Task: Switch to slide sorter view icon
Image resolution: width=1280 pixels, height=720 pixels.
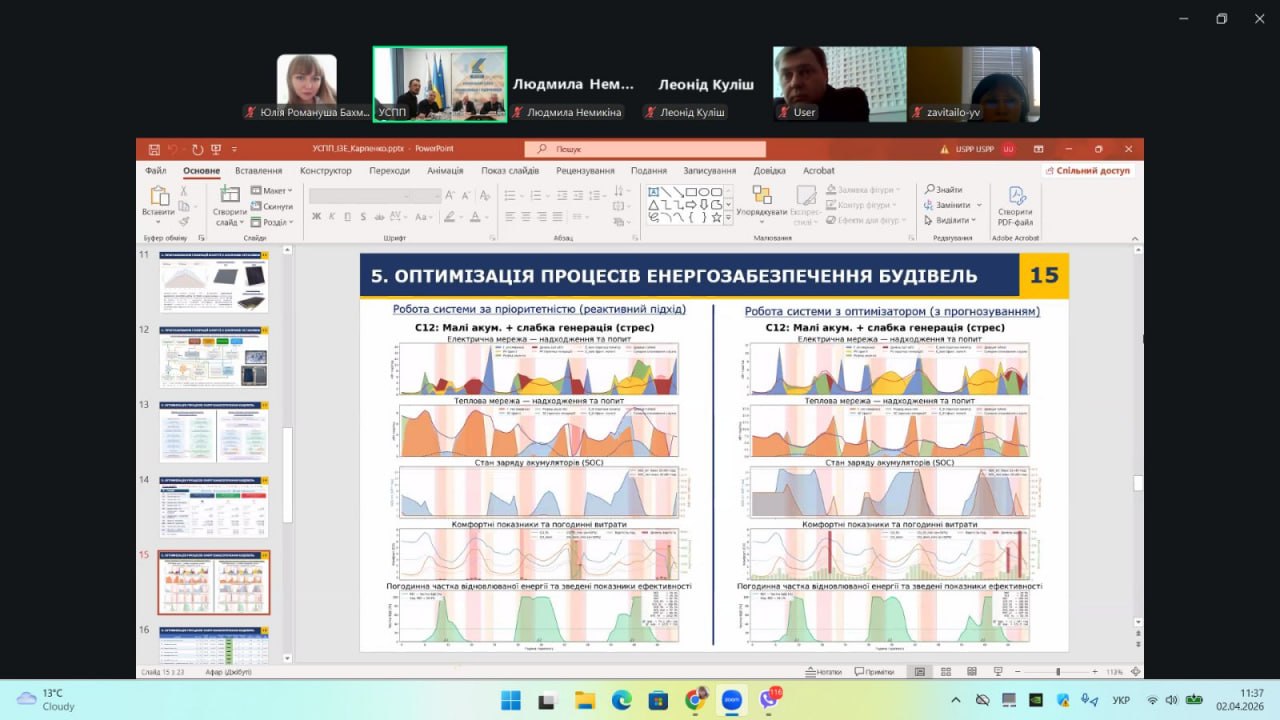Action: coord(945,672)
